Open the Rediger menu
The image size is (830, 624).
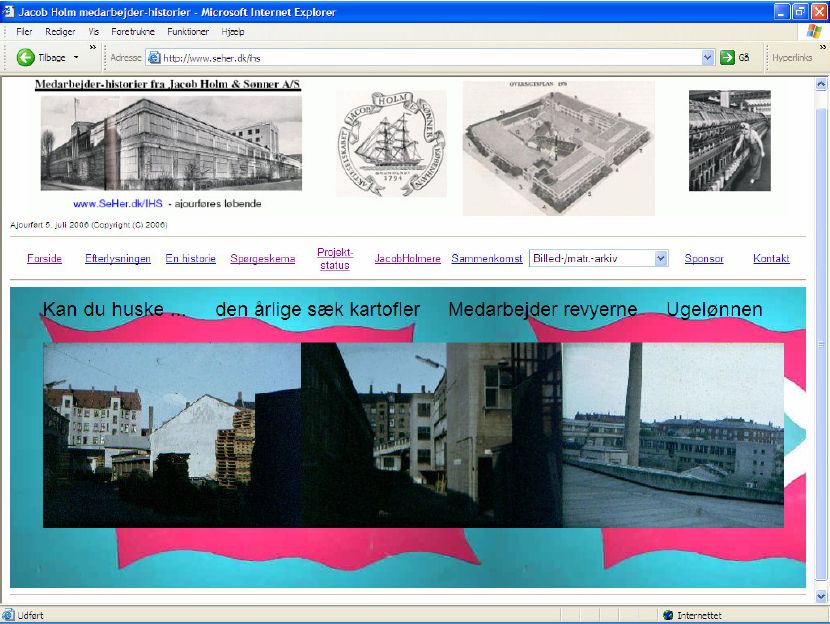[60, 32]
